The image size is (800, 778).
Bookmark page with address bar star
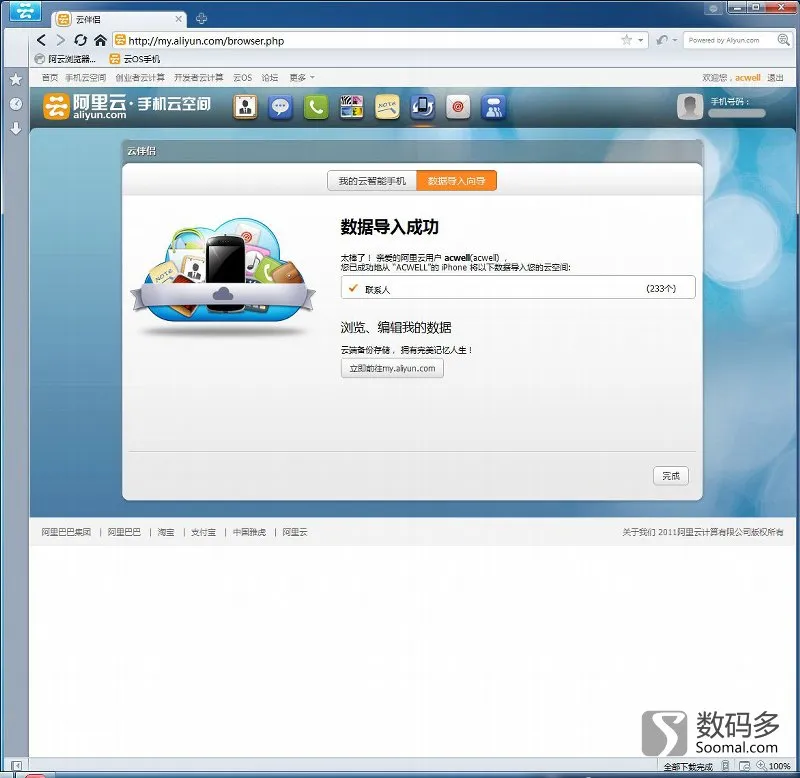click(x=627, y=40)
